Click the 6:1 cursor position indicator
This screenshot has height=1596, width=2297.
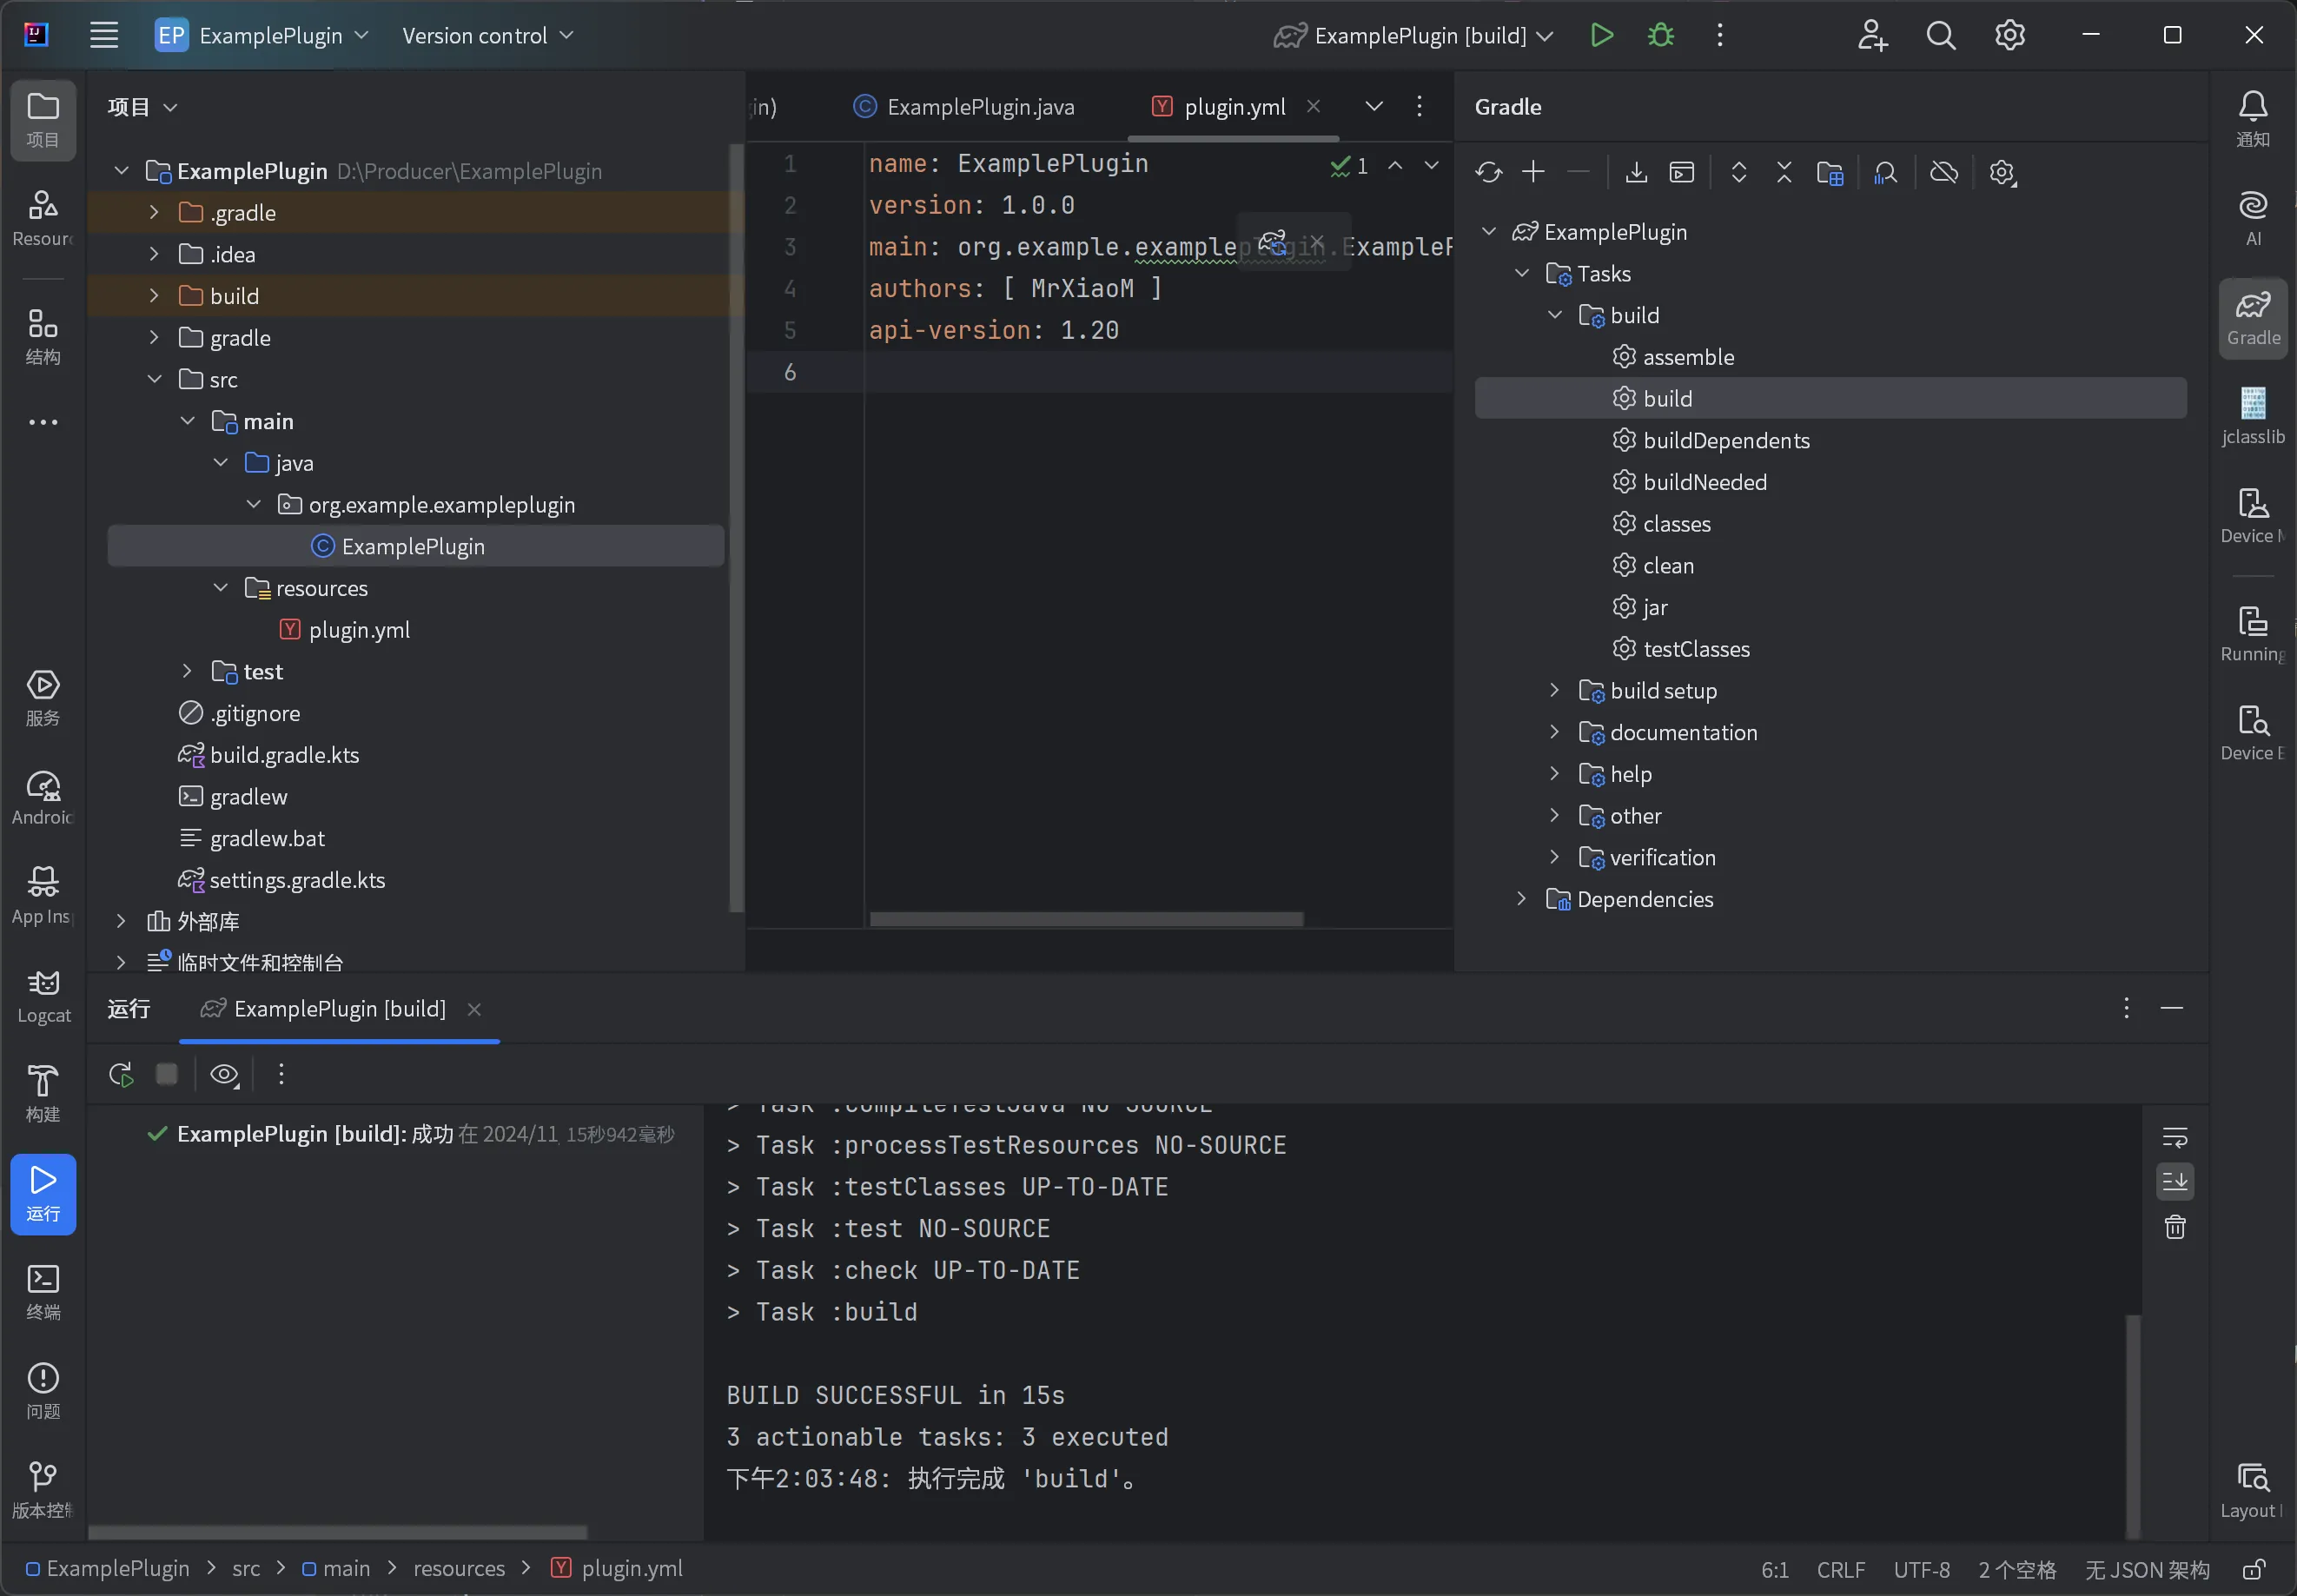[x=1774, y=1569]
